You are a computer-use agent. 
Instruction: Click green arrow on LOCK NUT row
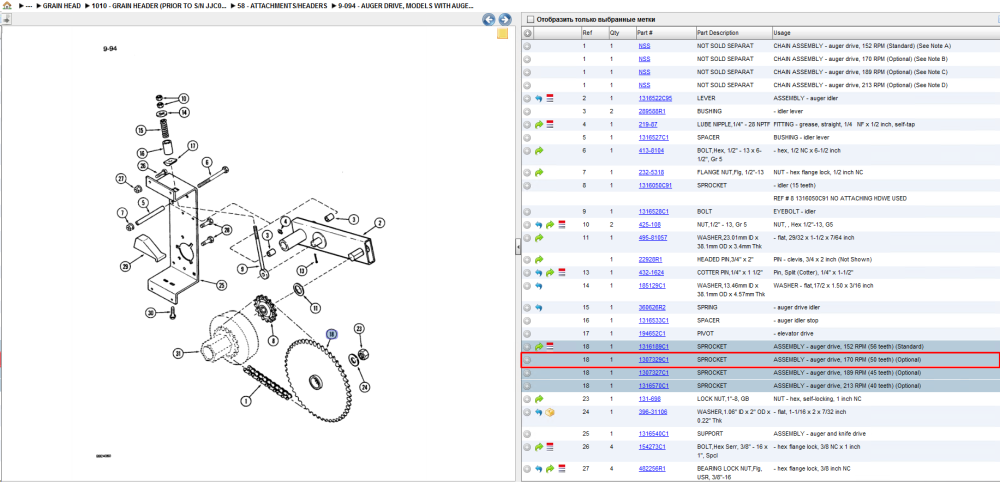(x=539, y=399)
